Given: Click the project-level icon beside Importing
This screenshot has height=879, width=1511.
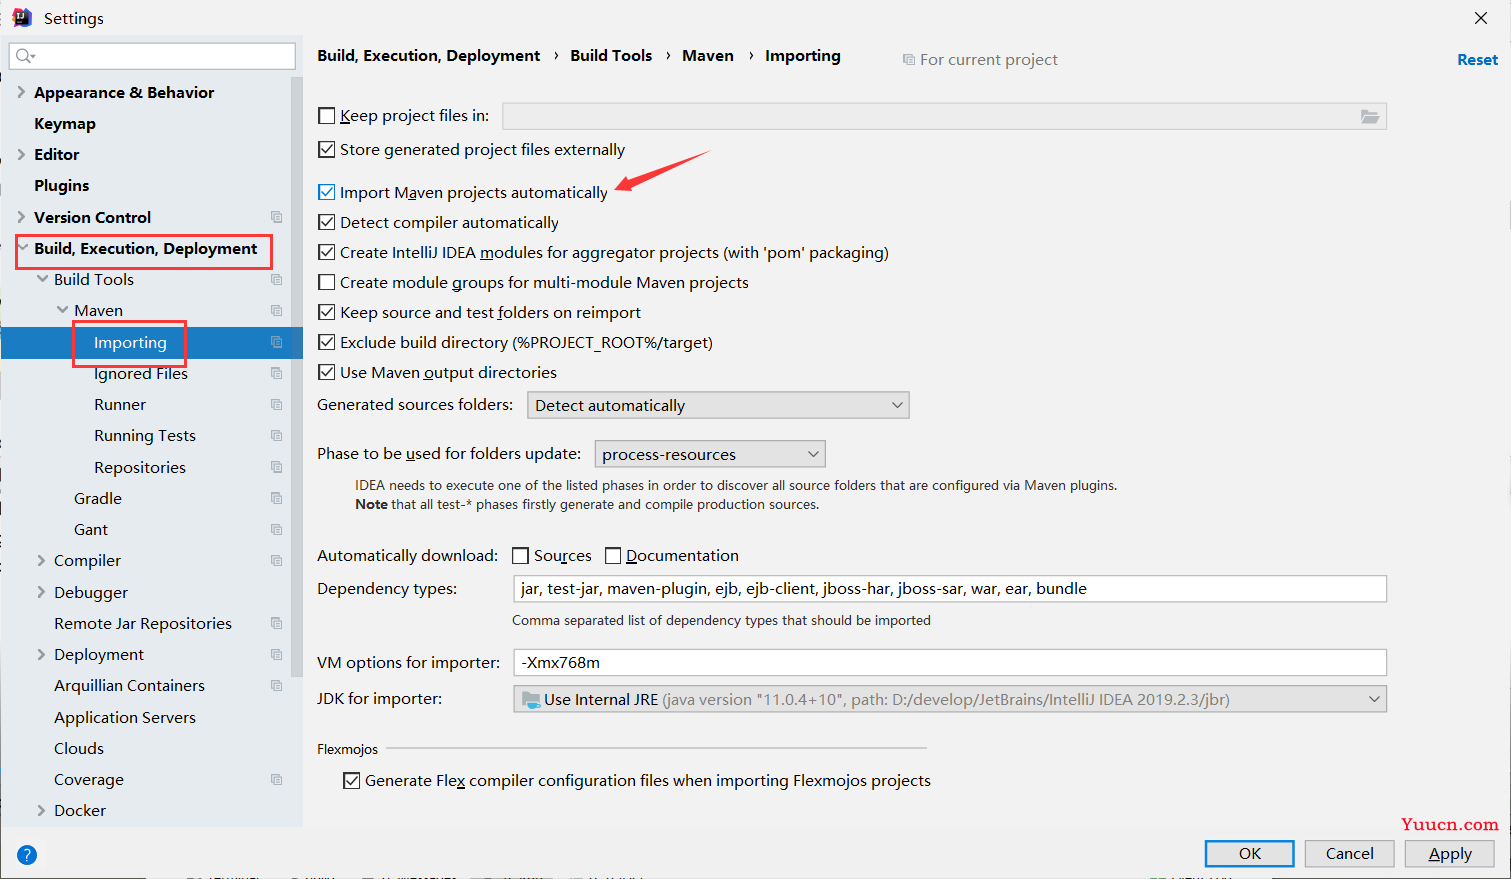Looking at the screenshot, I should point(276,342).
